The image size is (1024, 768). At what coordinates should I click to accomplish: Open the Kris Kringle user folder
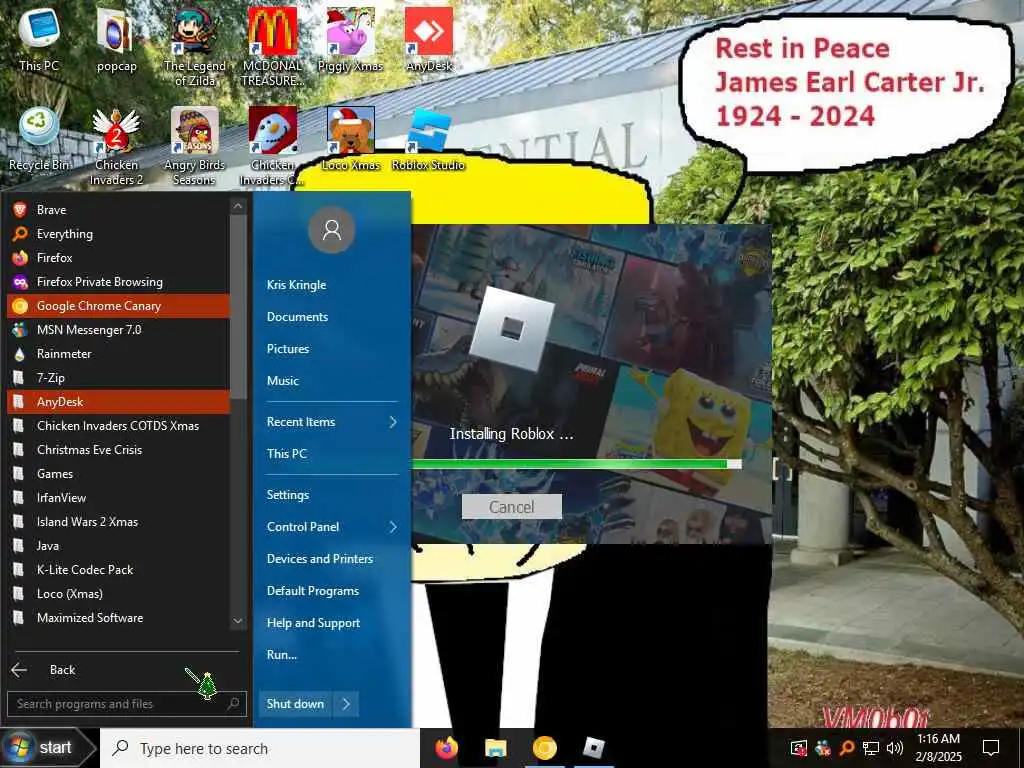[x=296, y=285]
